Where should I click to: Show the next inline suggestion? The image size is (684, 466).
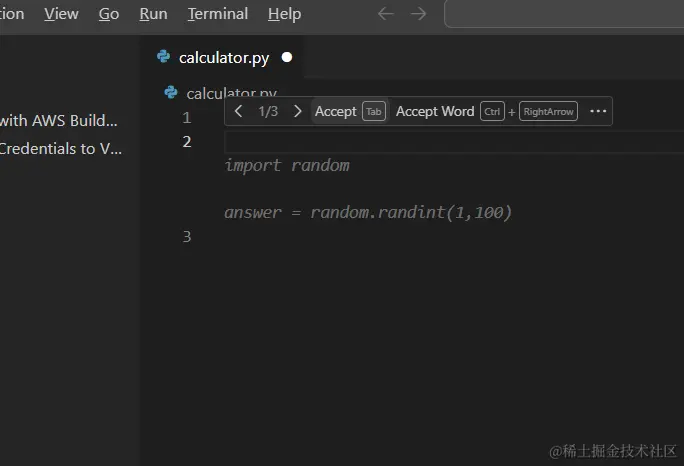tap(298, 111)
